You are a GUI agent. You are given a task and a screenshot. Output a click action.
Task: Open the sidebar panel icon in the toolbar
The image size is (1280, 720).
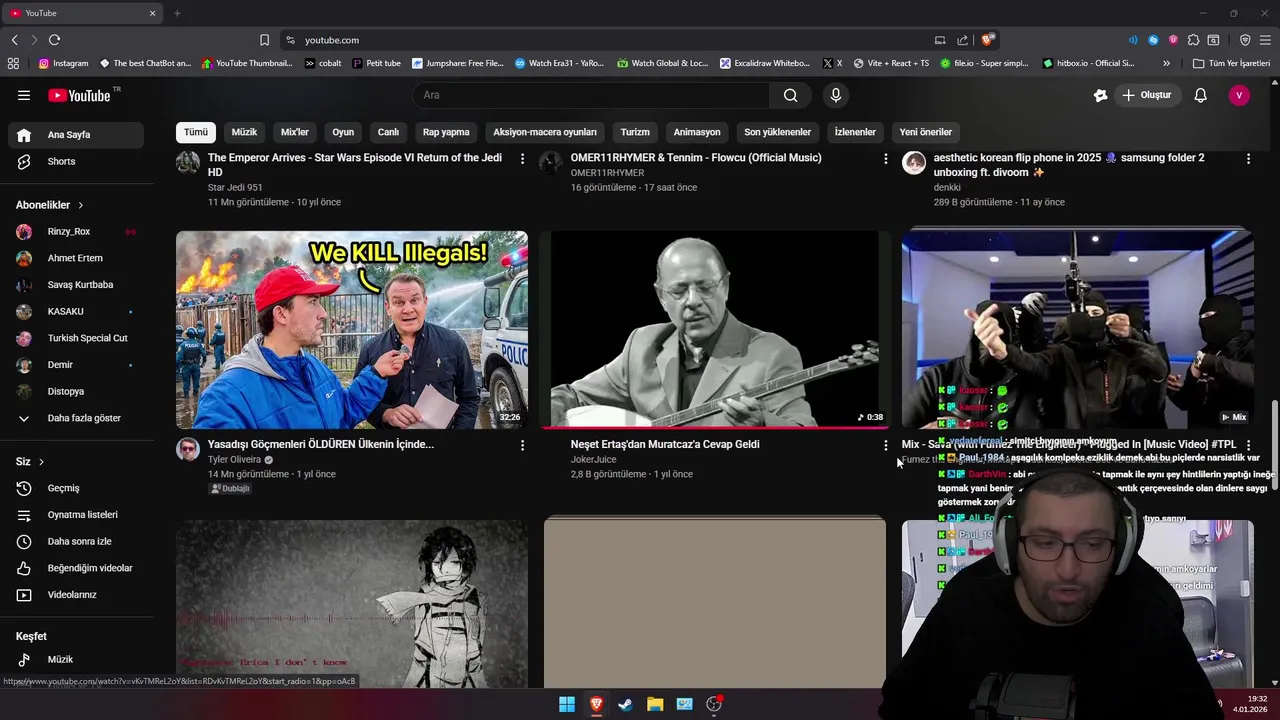click(x=1213, y=40)
